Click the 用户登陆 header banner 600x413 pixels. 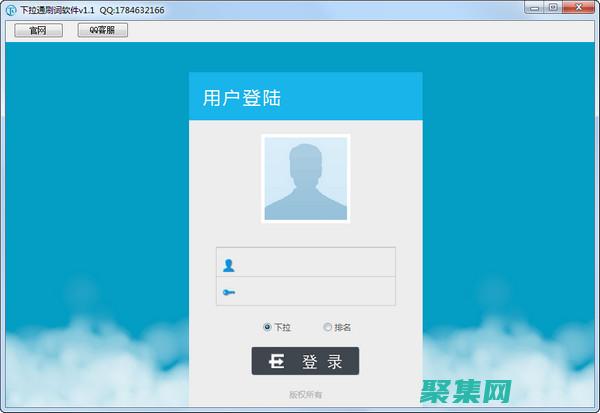(305, 98)
